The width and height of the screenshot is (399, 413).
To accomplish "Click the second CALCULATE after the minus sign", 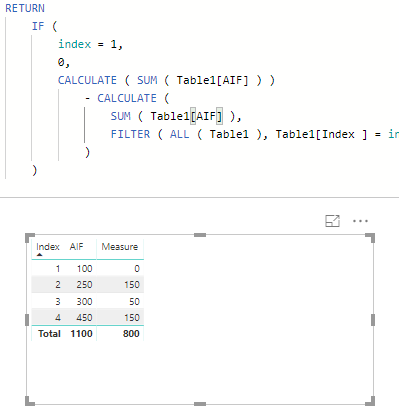I will 127,98.
